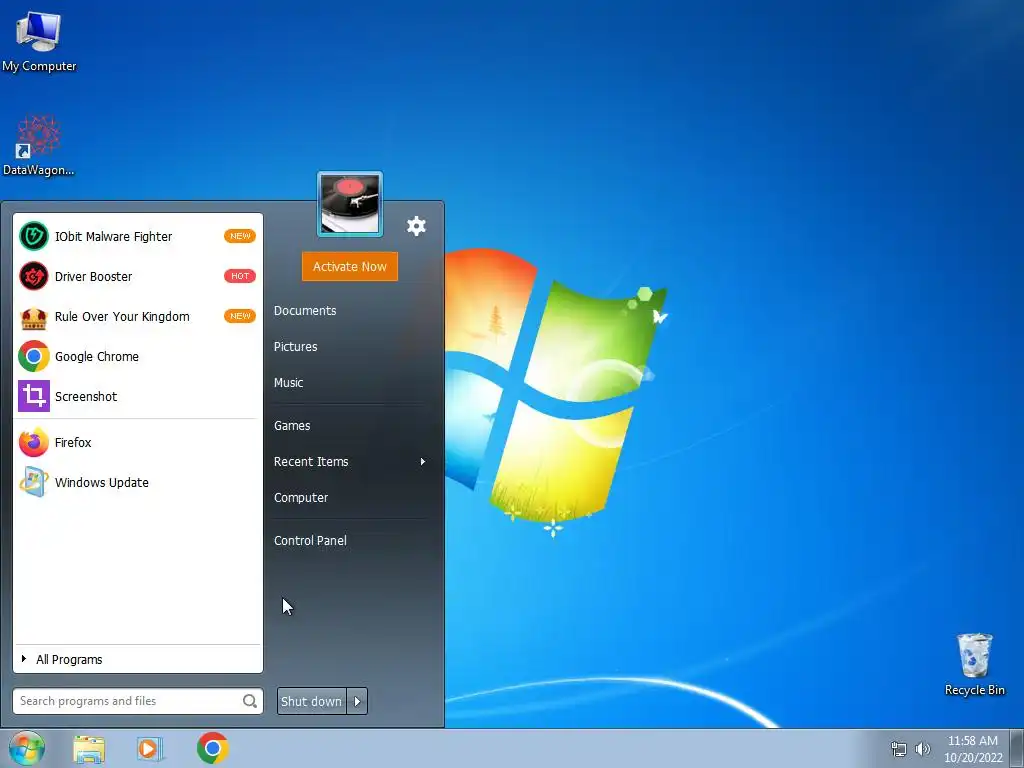Launch Driver Booster from its red icon
1024x768 pixels.
(33, 276)
